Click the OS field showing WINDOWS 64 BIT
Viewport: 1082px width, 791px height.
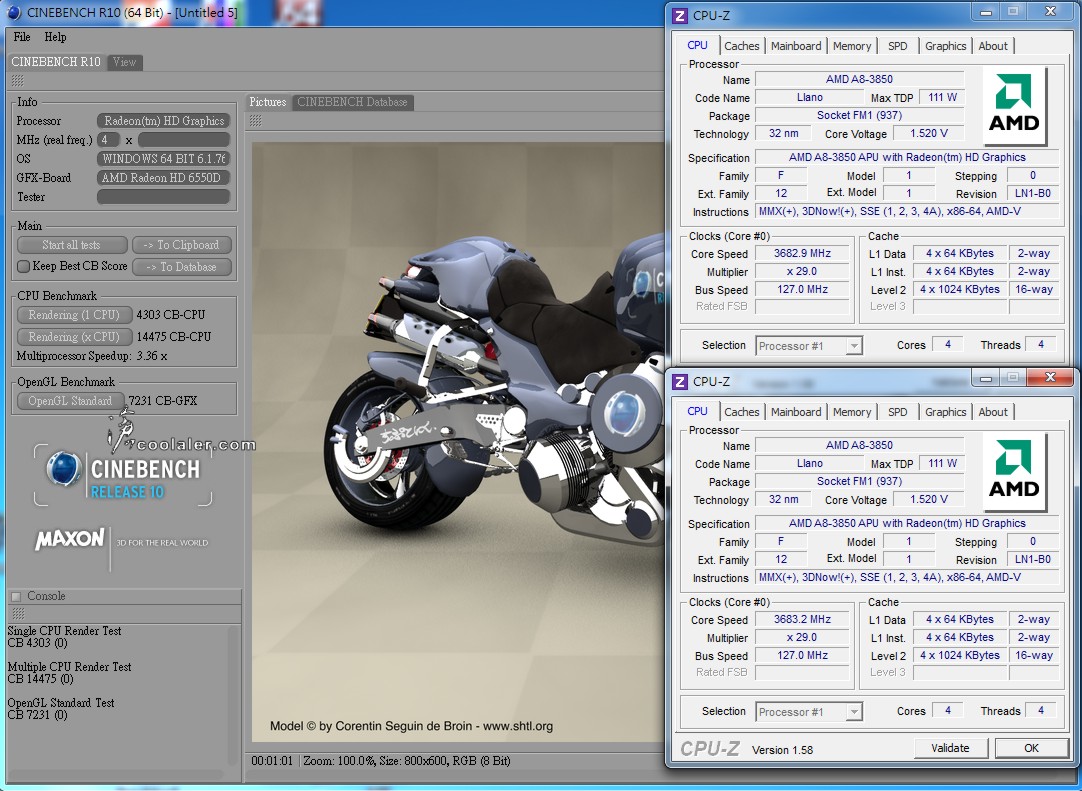tap(164, 159)
